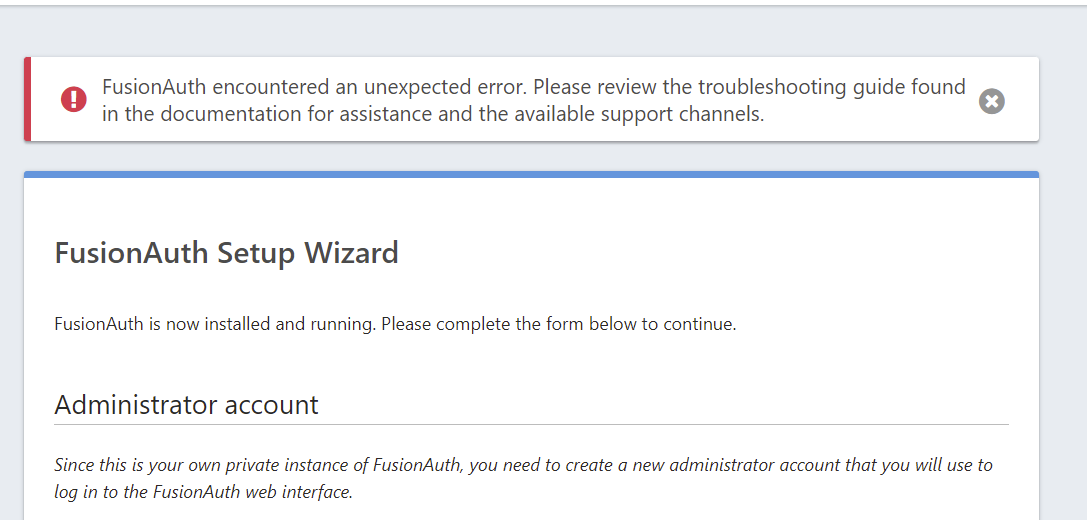Click the red exclamation error icon
The height and width of the screenshot is (520, 1087).
pos(73,99)
